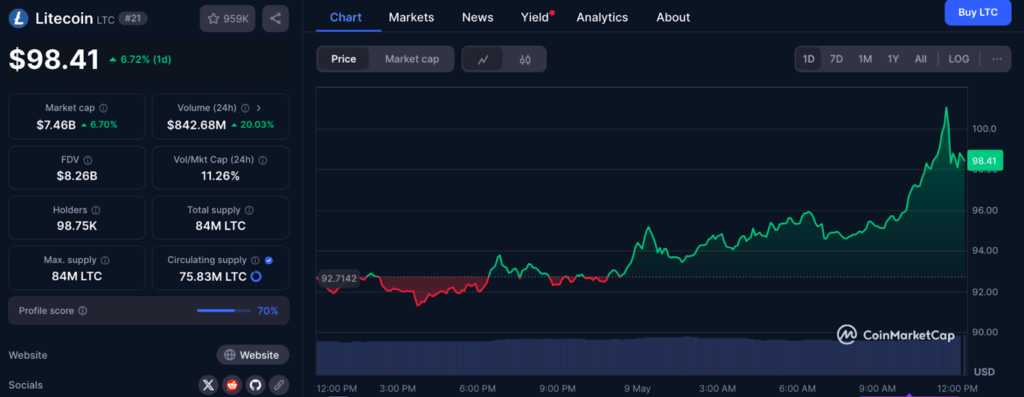This screenshot has height=397, width=1024.
Task: Switch to the Yield tab
Action: coord(536,18)
